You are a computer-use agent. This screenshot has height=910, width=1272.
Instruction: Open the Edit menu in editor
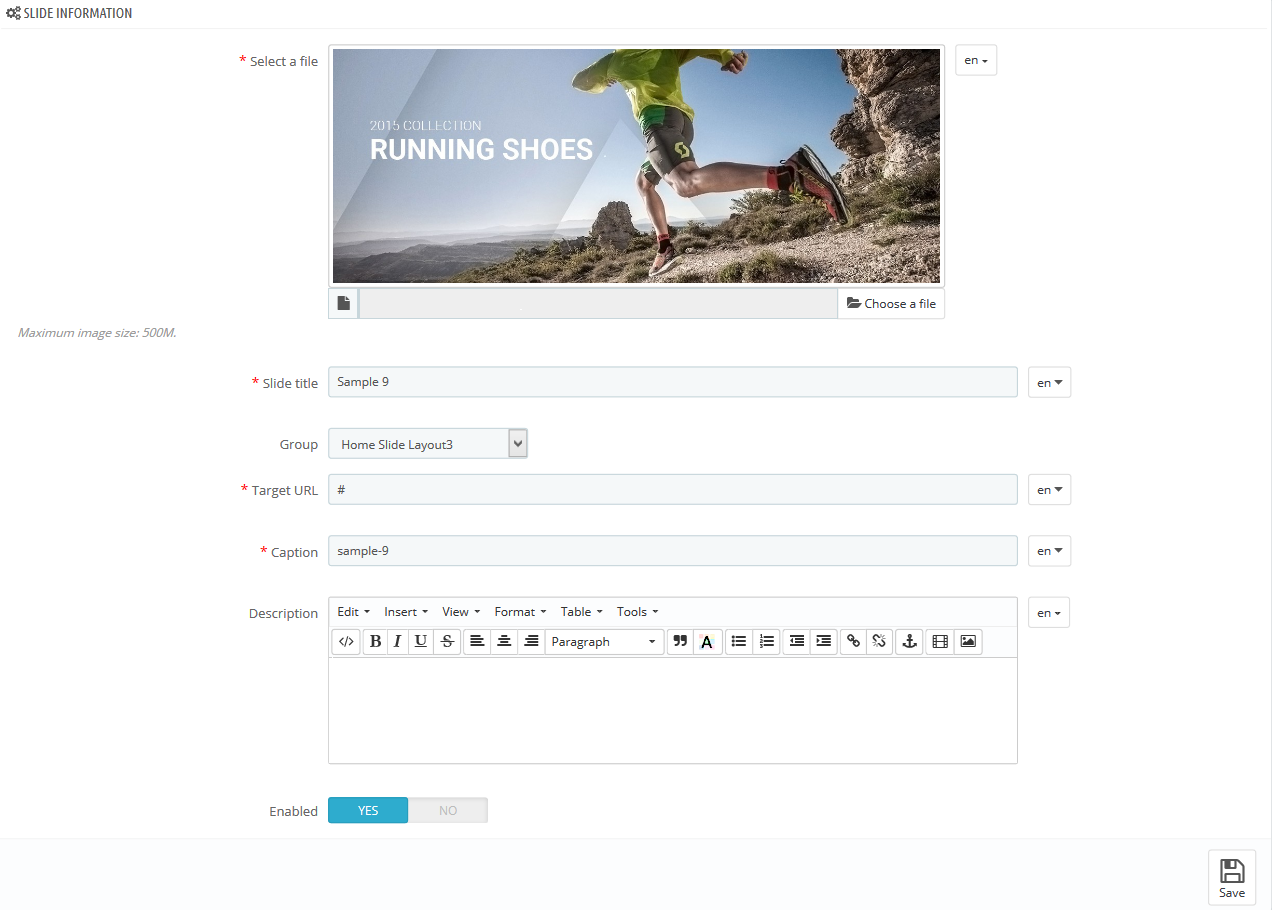[x=353, y=612]
